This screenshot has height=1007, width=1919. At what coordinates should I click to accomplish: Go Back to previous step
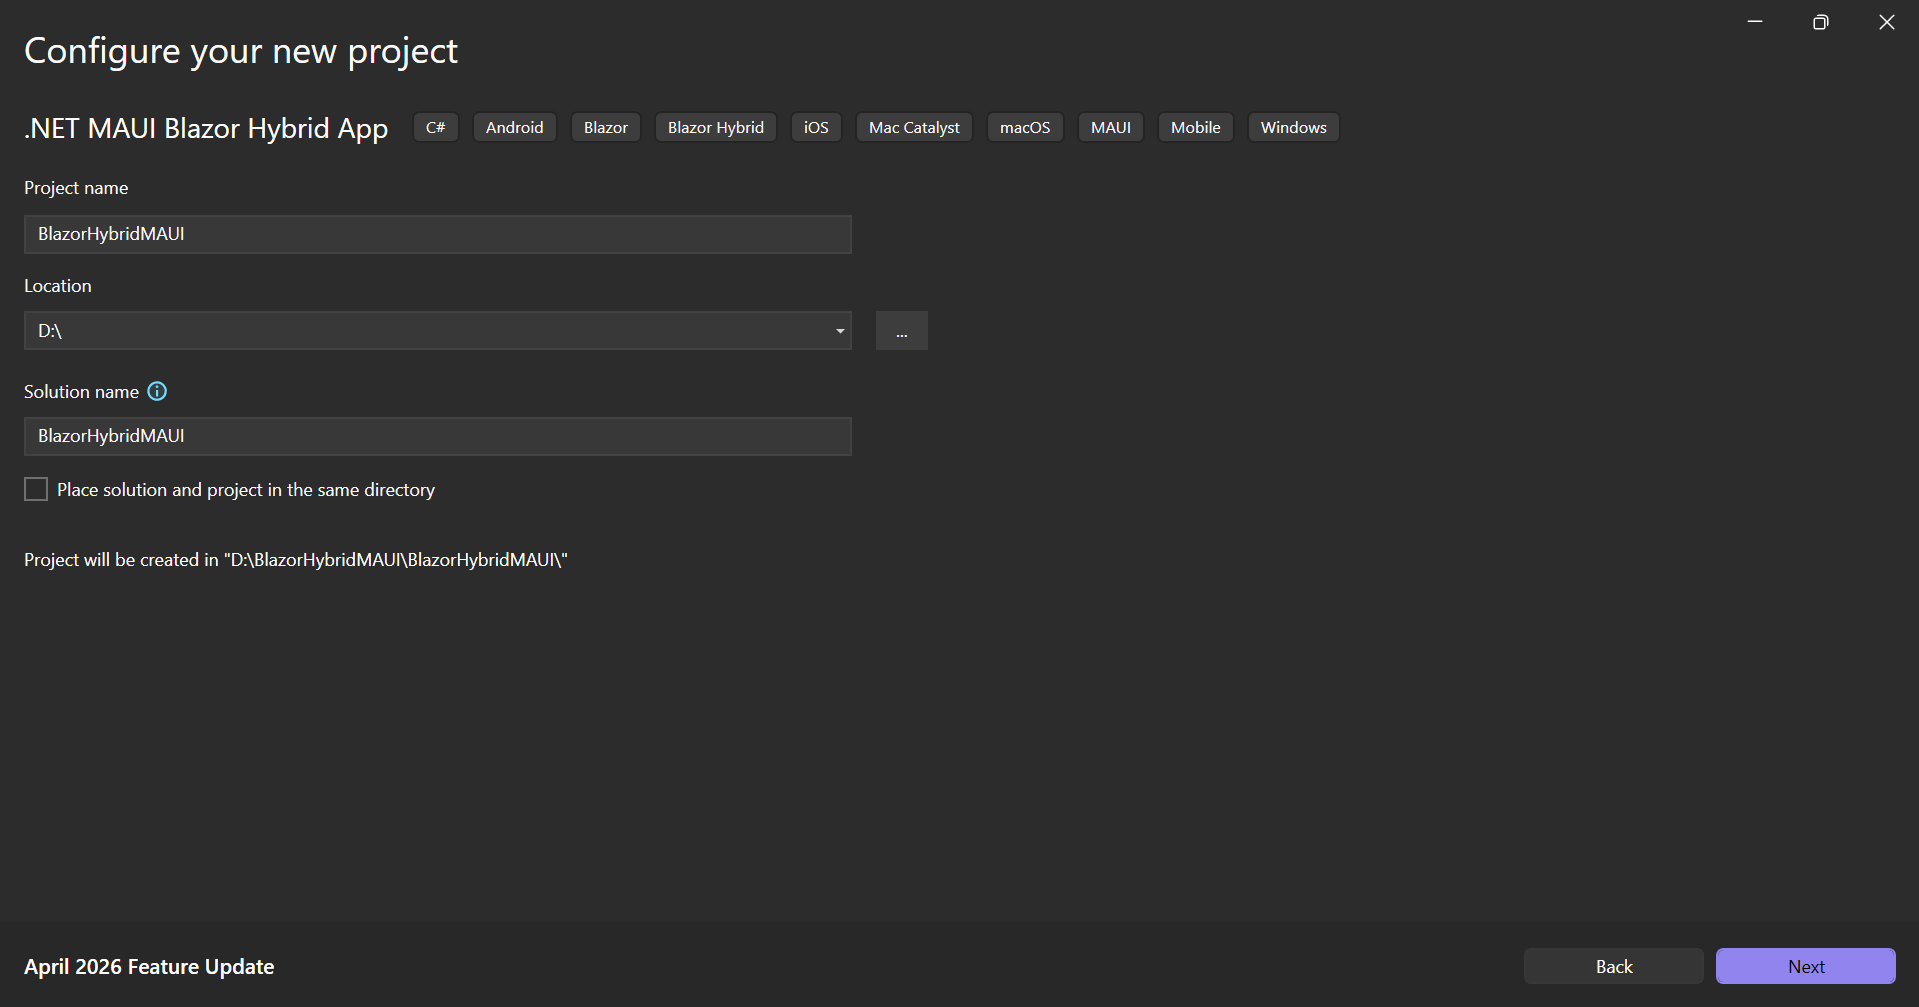coord(1614,966)
